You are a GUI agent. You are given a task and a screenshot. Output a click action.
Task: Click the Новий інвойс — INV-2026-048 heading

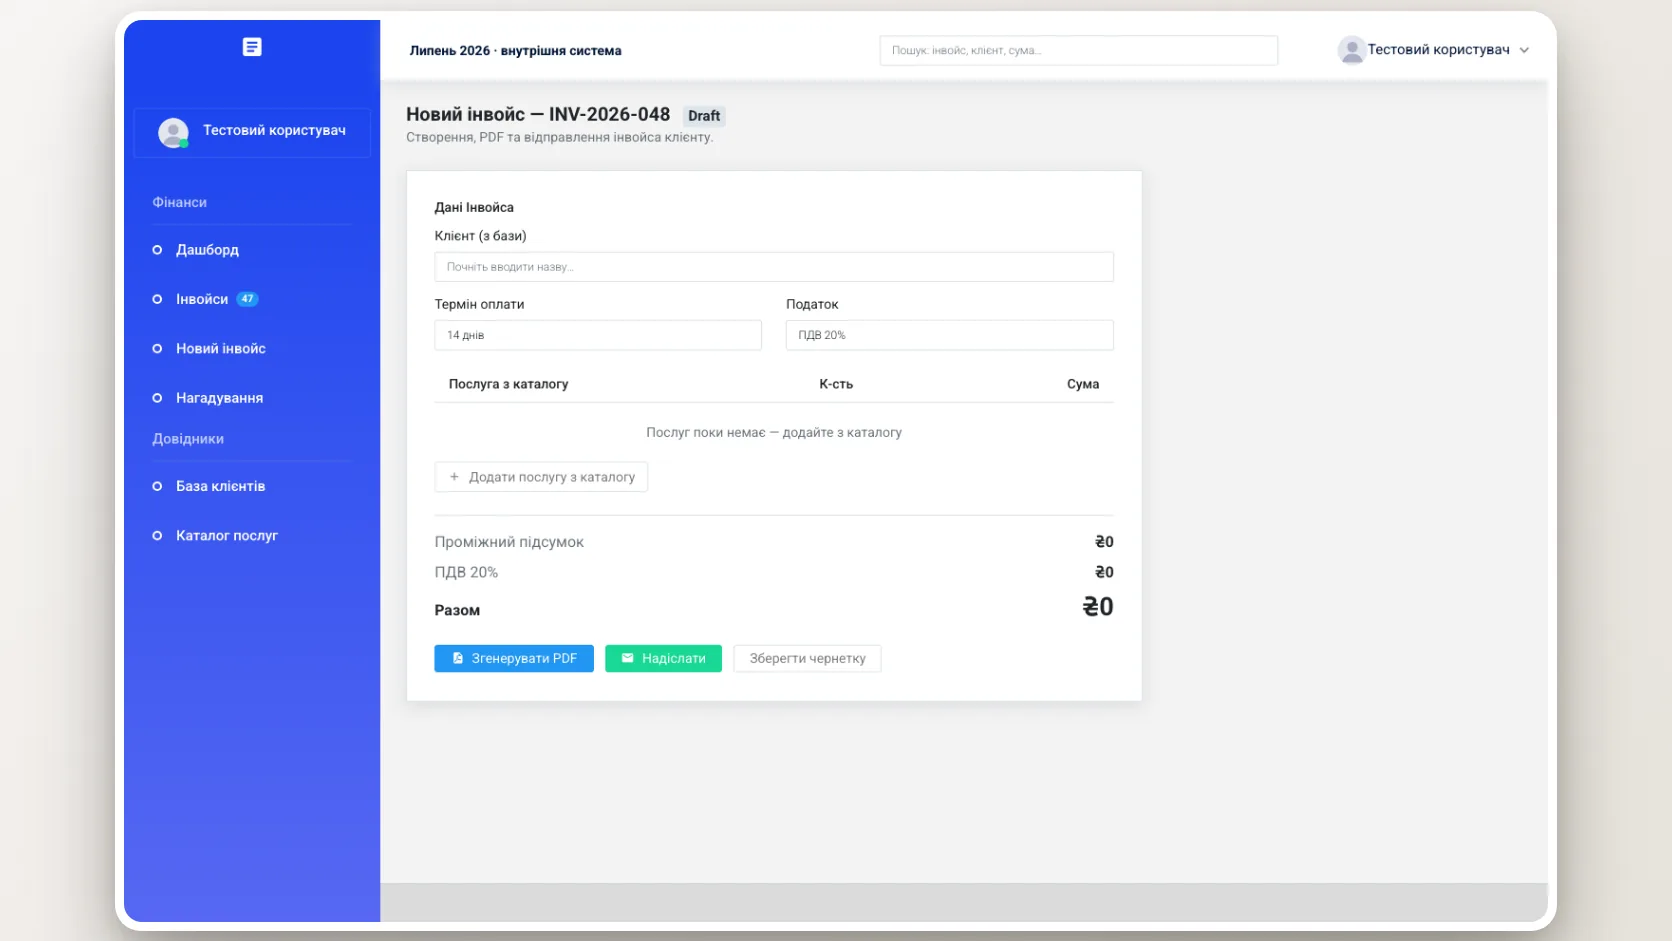coord(538,115)
